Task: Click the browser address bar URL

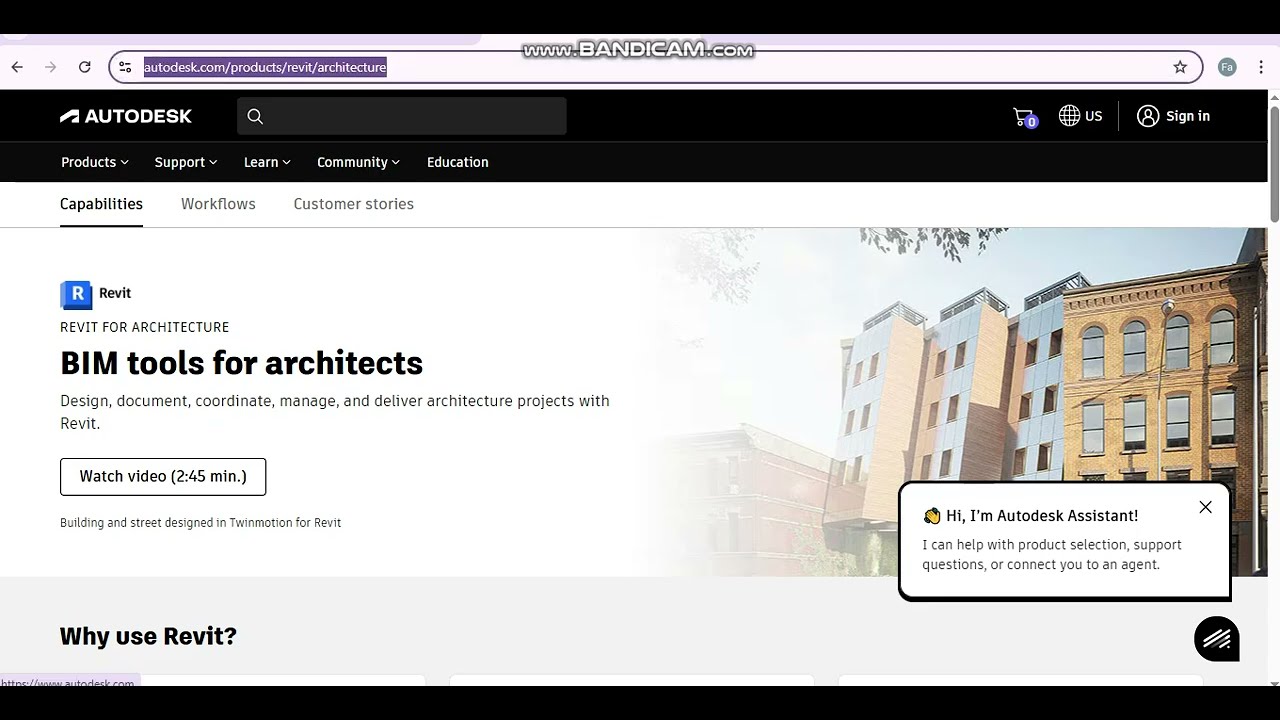Action: (x=265, y=67)
